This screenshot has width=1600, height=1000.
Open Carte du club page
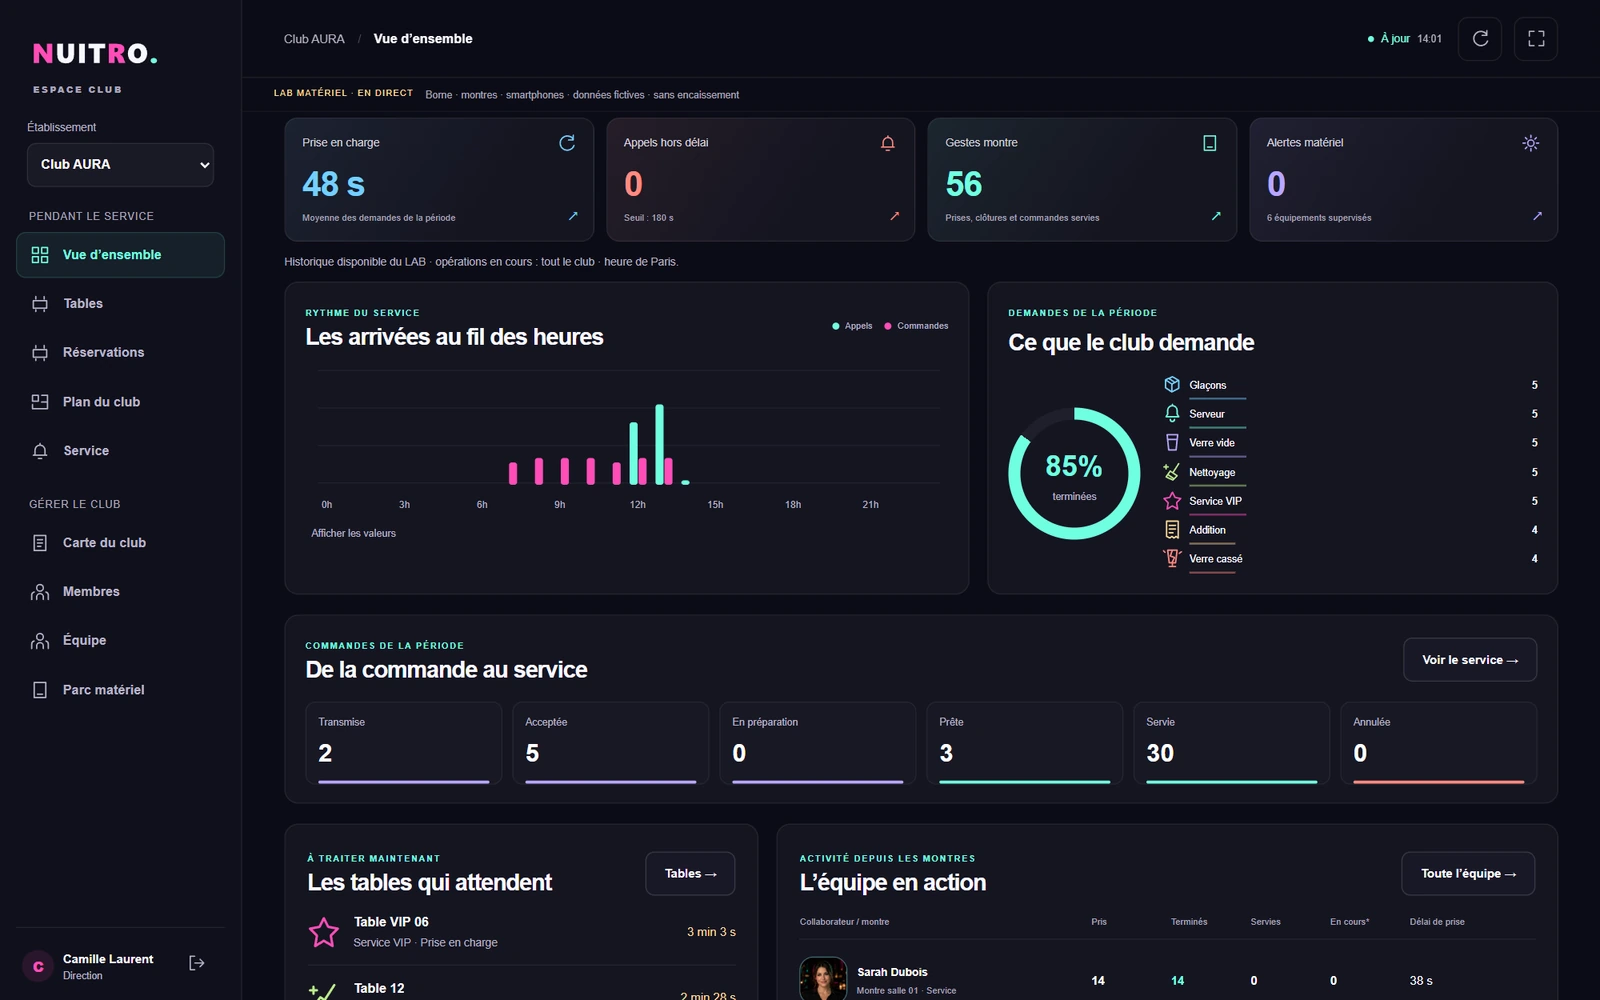[x=120, y=543]
